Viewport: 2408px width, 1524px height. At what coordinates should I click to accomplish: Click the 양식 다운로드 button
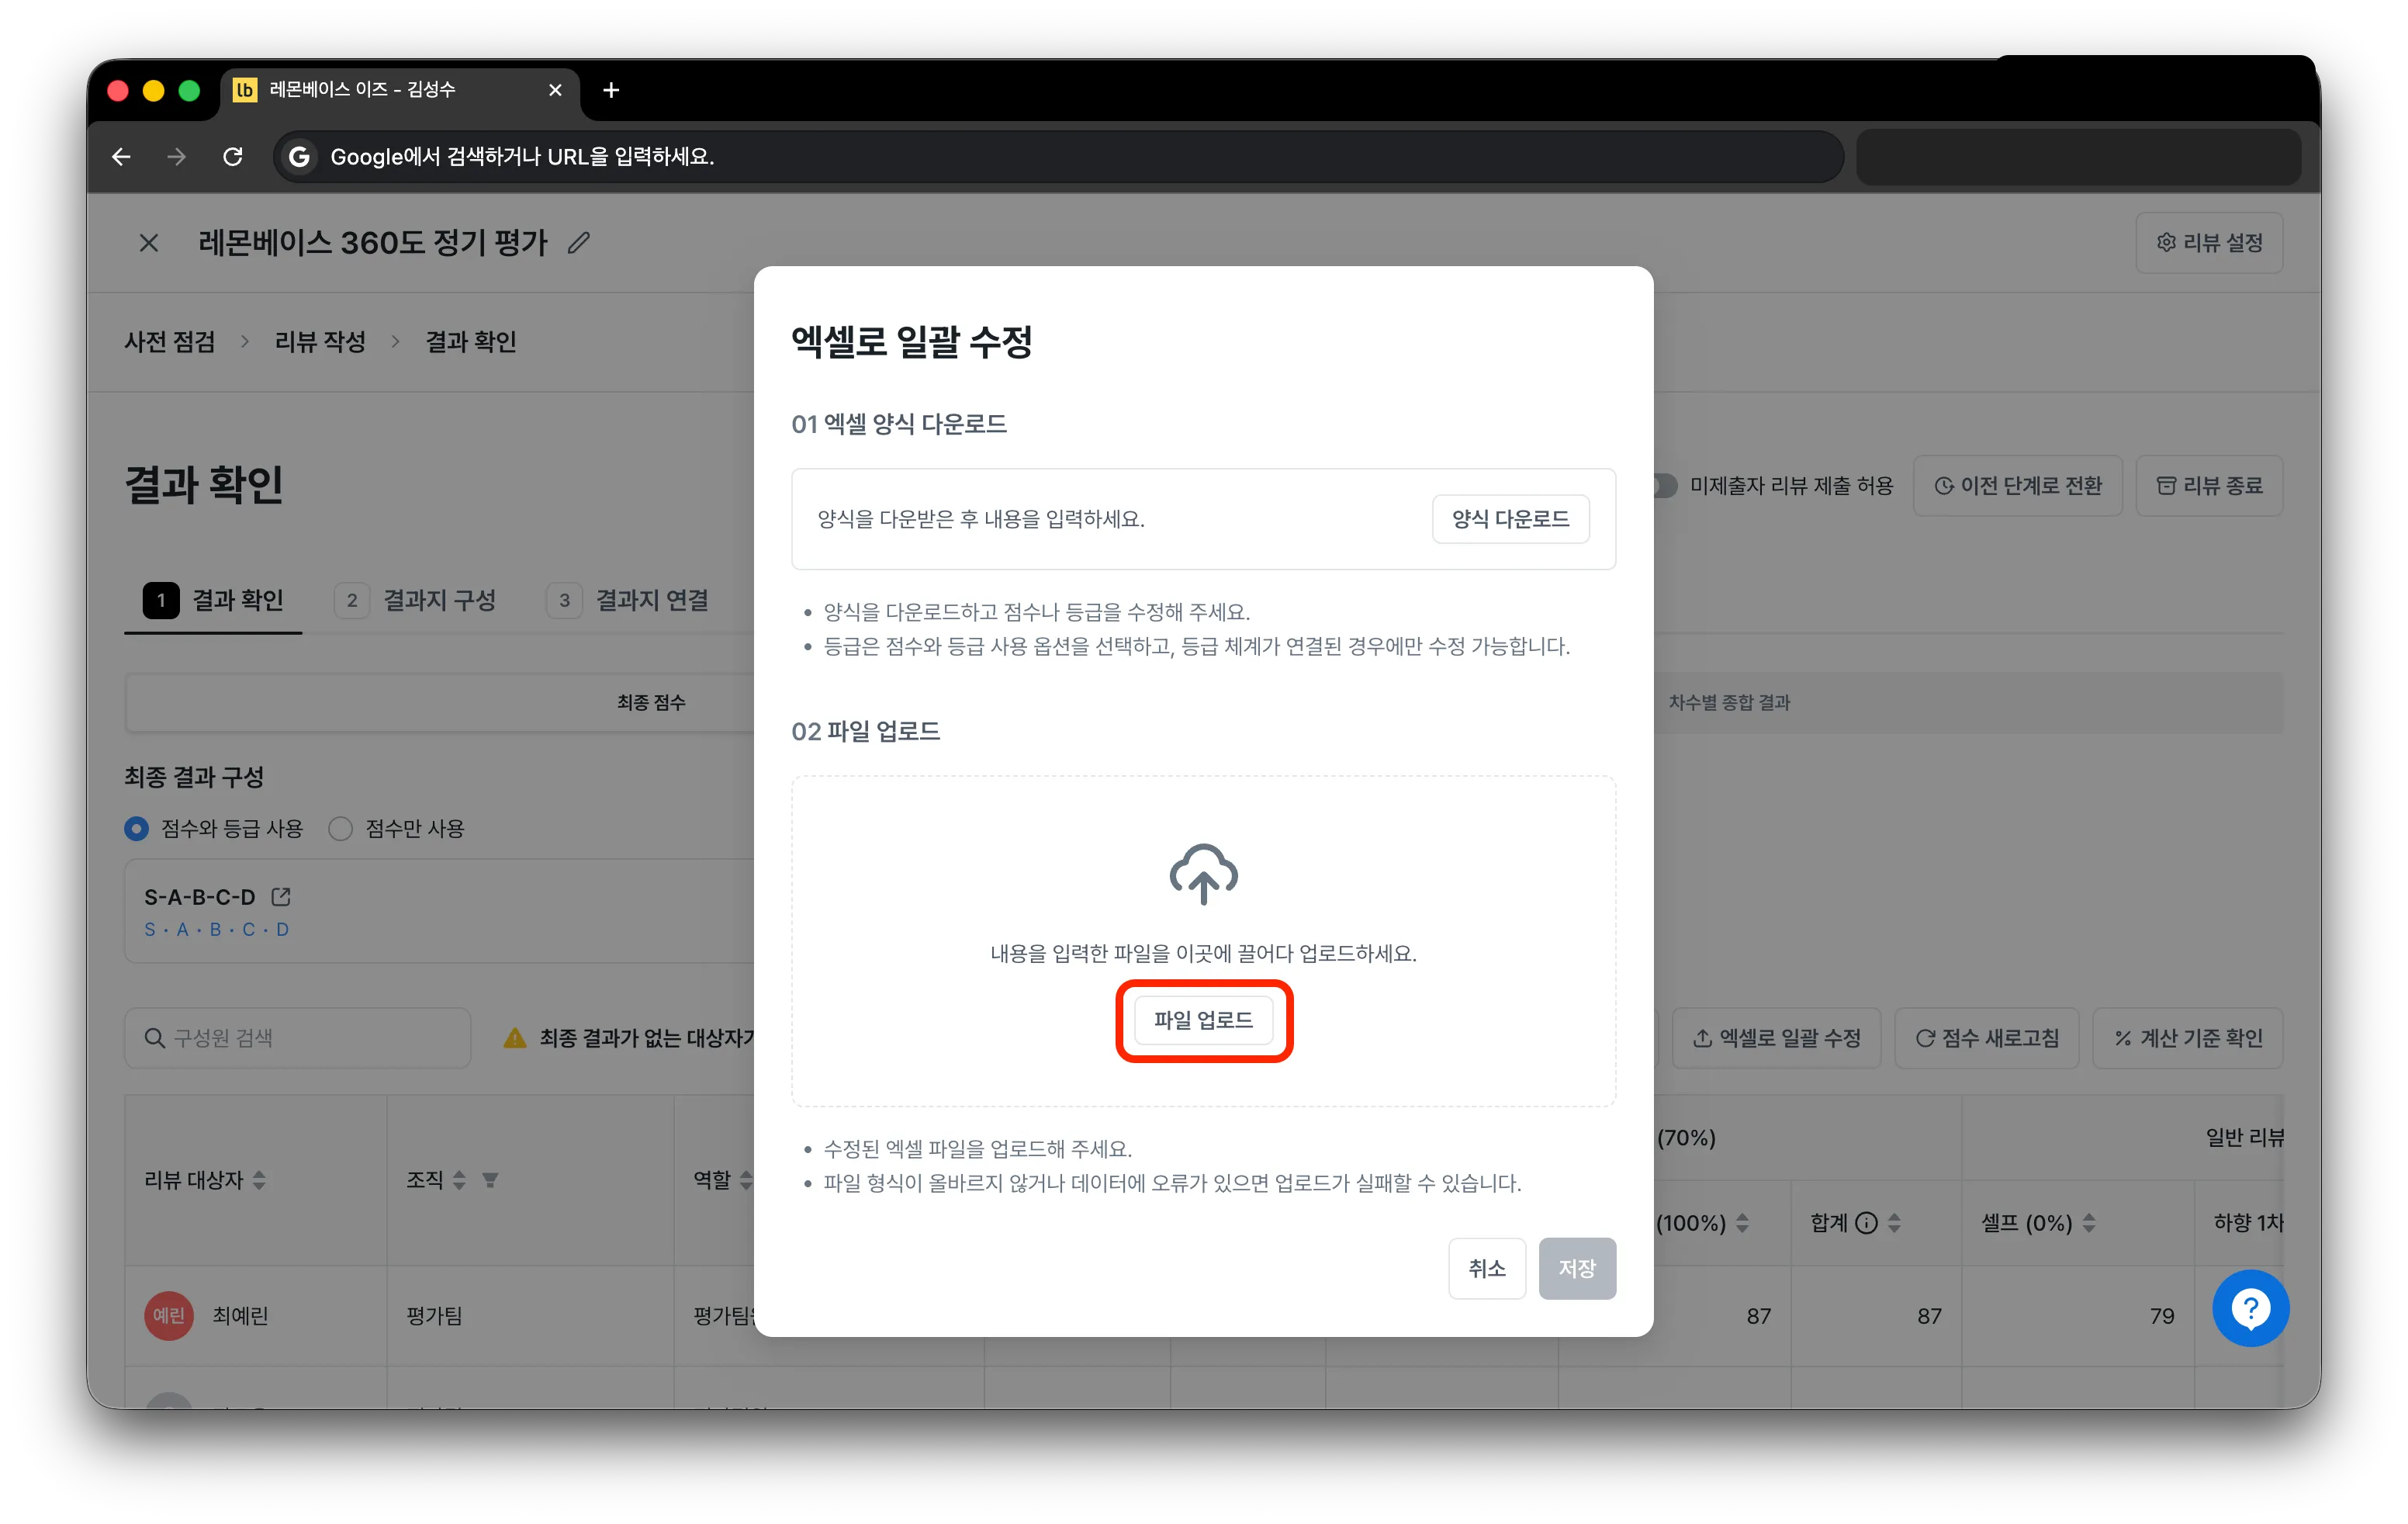[1510, 518]
